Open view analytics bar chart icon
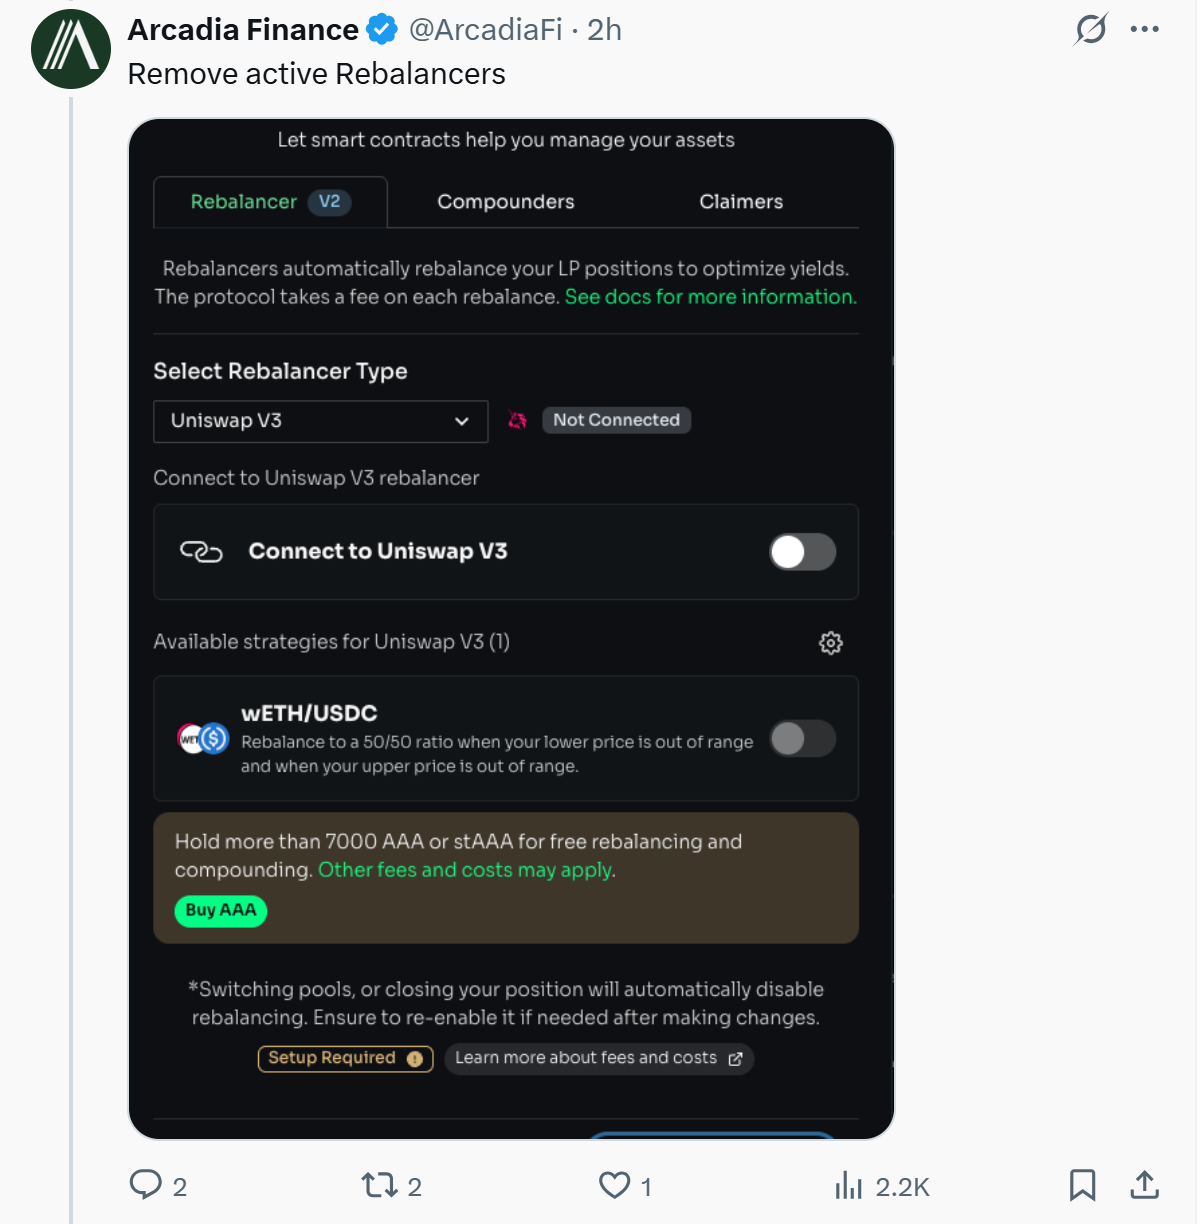The height and width of the screenshot is (1224, 1200). (x=848, y=1186)
